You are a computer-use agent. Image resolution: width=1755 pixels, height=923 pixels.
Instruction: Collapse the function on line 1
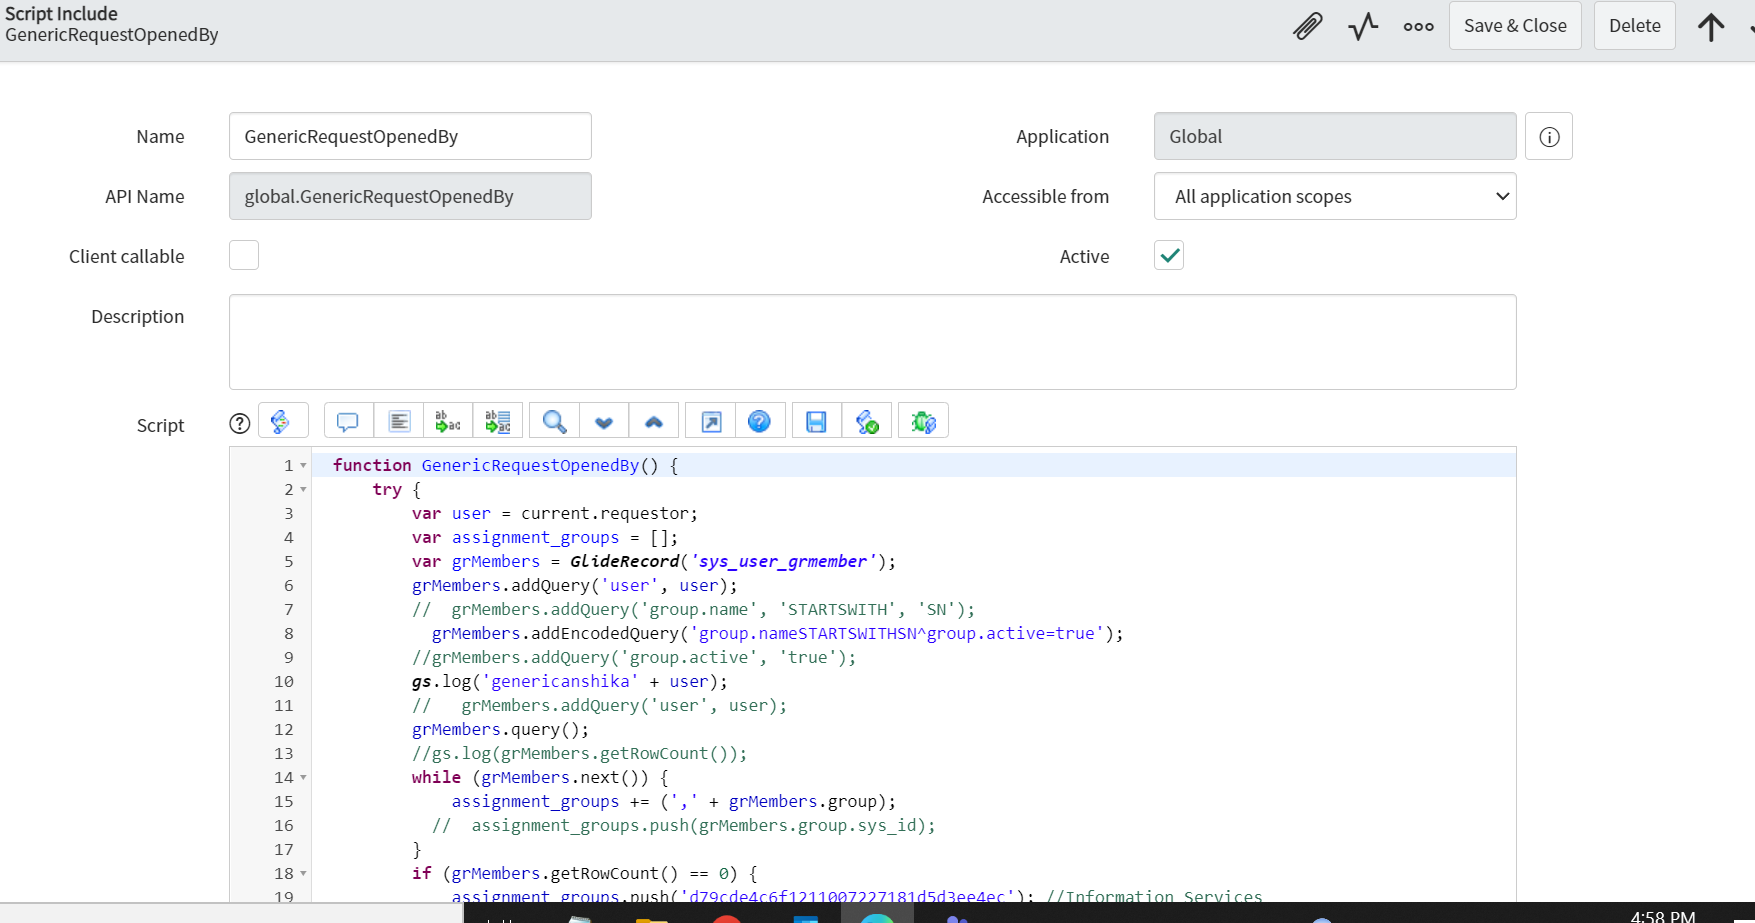tap(304, 464)
